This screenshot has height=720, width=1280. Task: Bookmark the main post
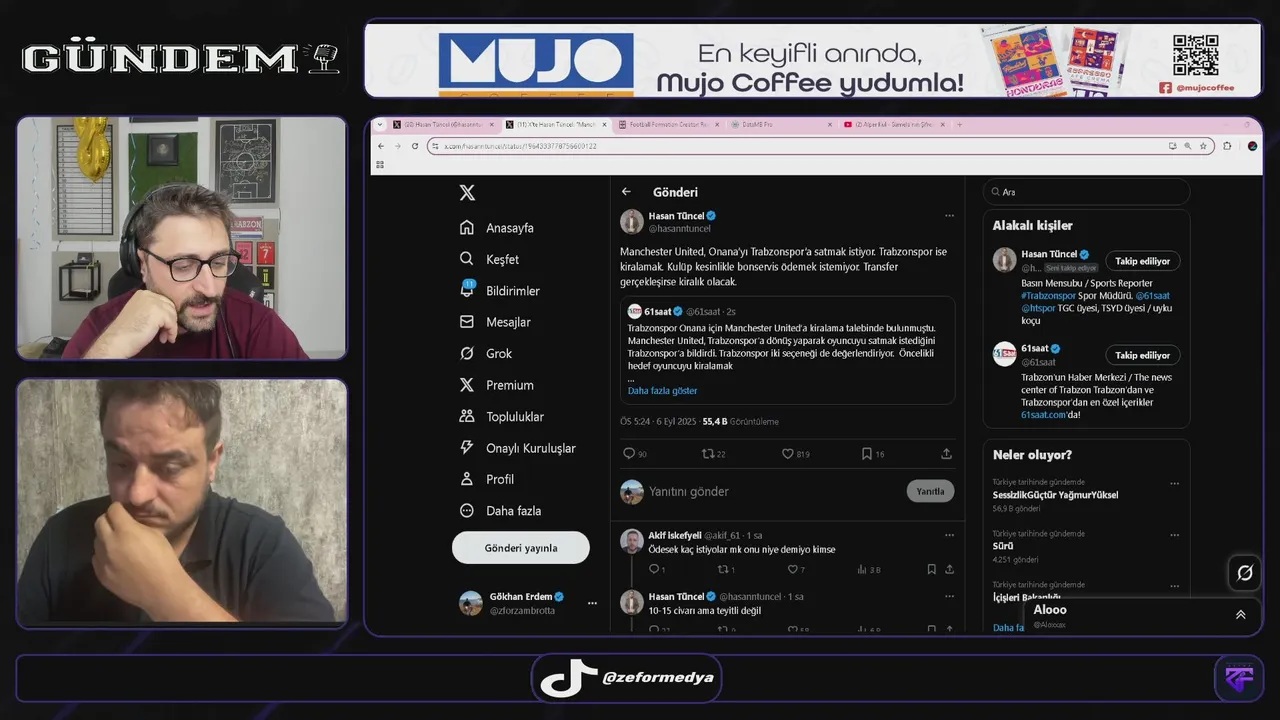coord(867,453)
